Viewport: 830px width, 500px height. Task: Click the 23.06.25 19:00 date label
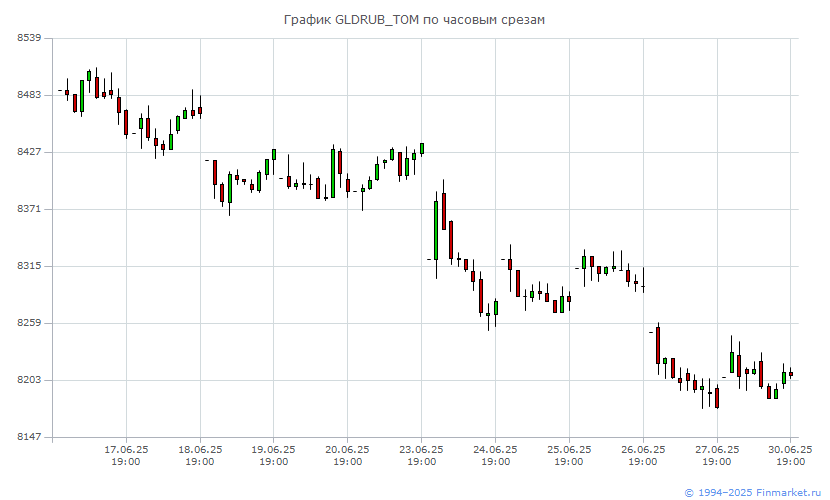click(x=421, y=456)
